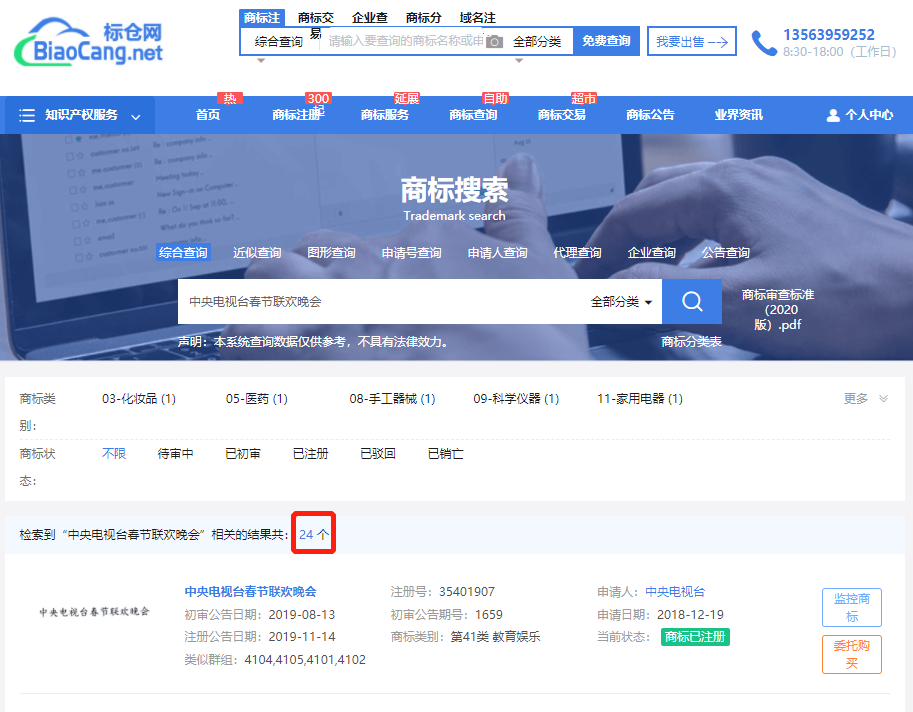This screenshot has width=913, height=712.
Task: Open 商标服务 in navigation bar
Action: 385,115
